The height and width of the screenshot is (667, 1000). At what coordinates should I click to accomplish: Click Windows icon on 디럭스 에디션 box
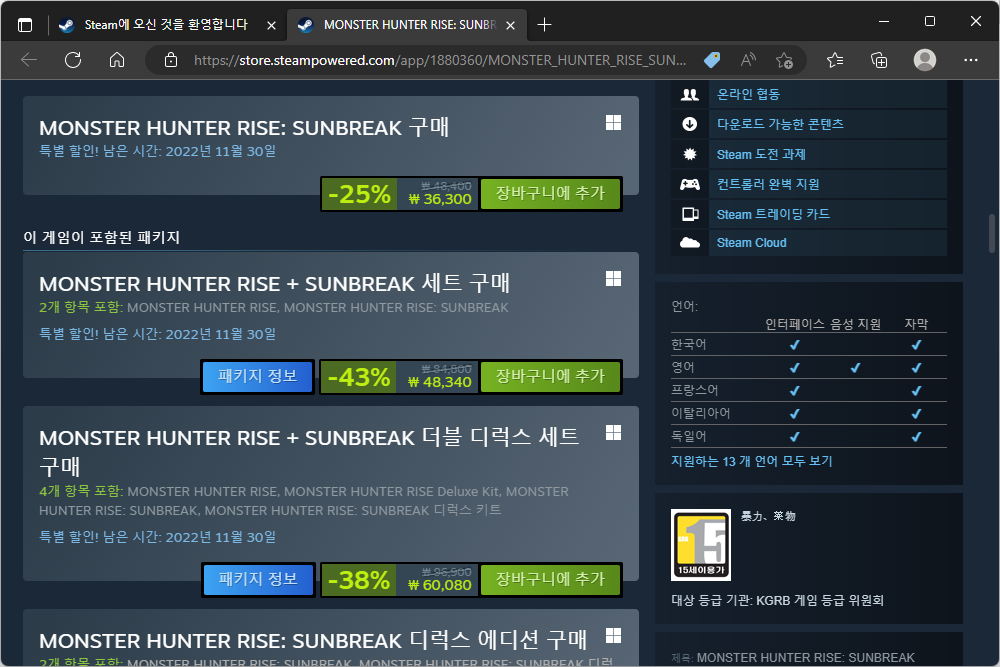614,636
